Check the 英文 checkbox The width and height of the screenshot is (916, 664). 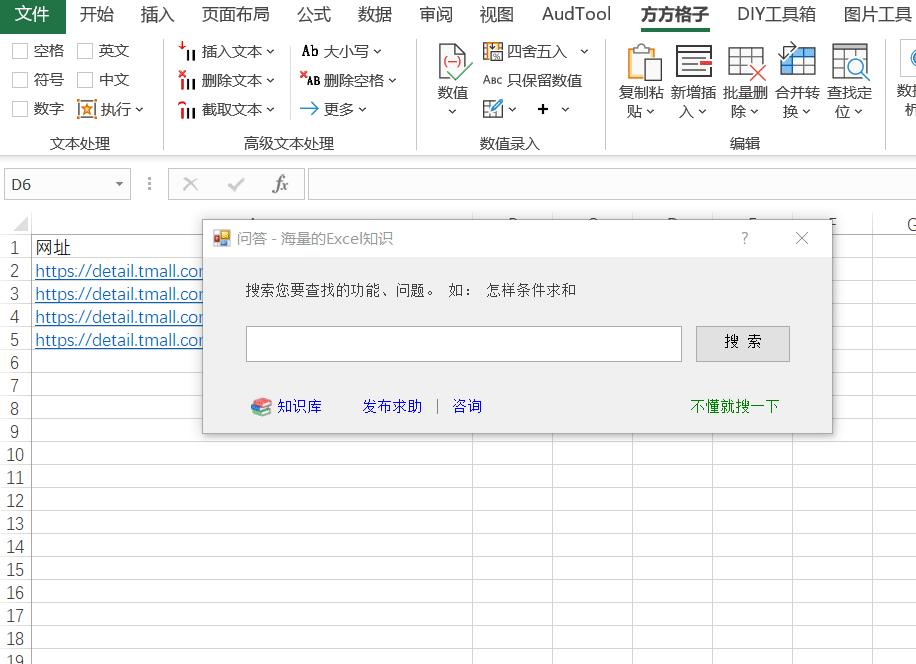[x=85, y=51]
